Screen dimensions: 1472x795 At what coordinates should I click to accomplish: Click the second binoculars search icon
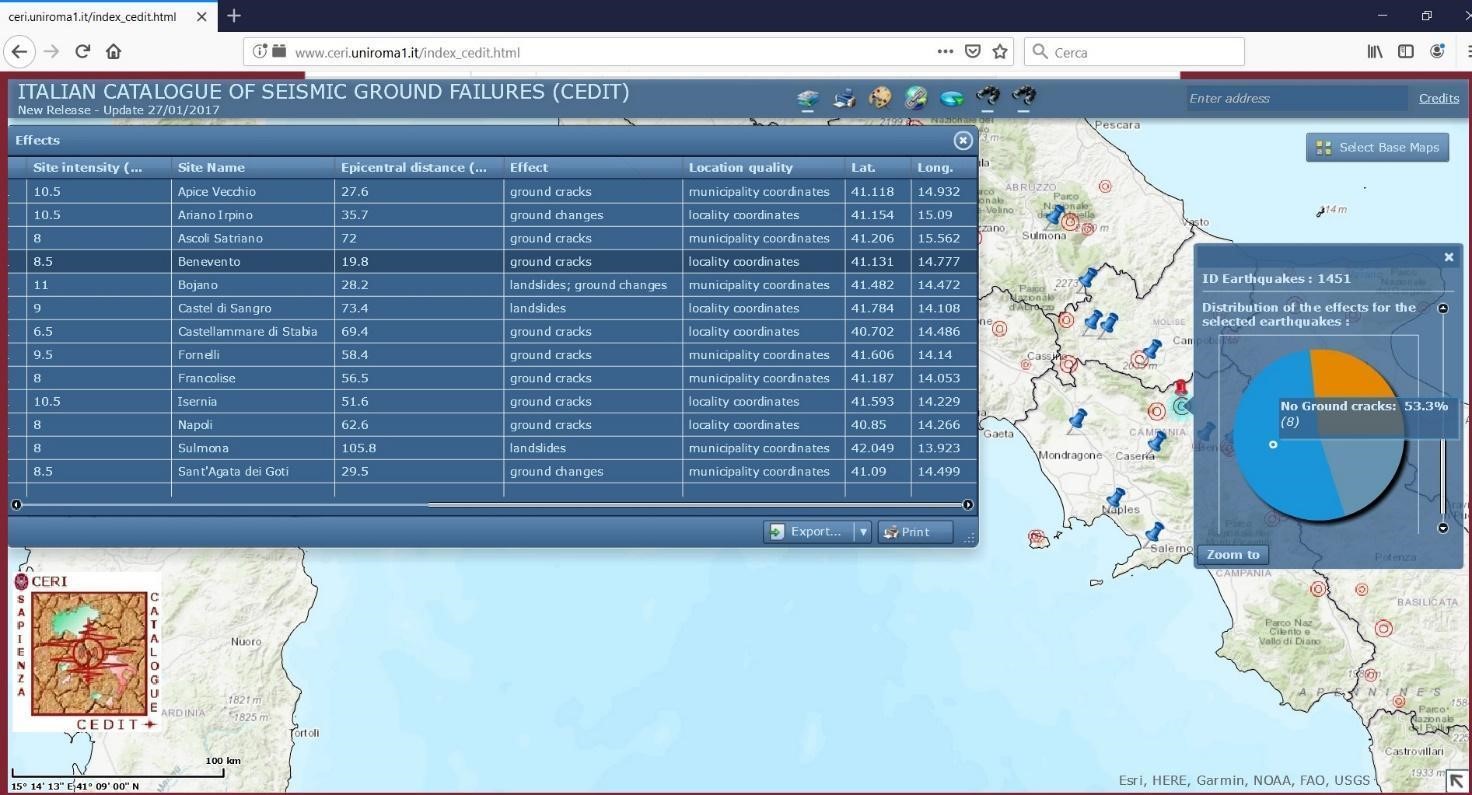[1024, 97]
